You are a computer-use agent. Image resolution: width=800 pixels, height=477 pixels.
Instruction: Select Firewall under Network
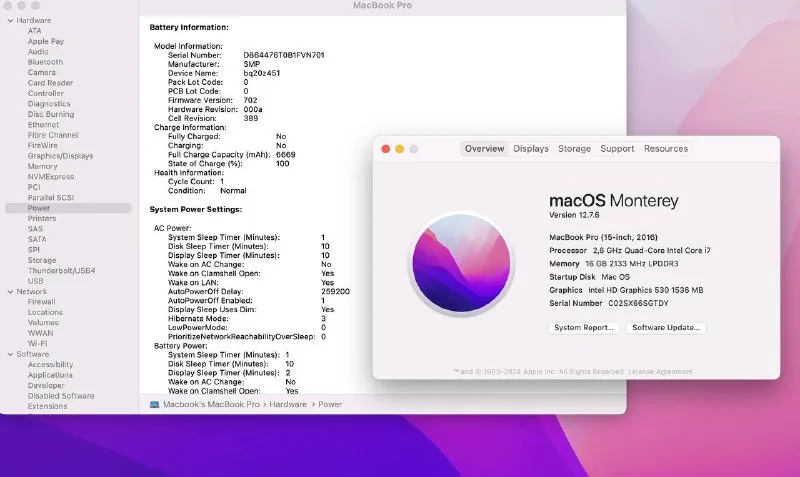click(41, 302)
